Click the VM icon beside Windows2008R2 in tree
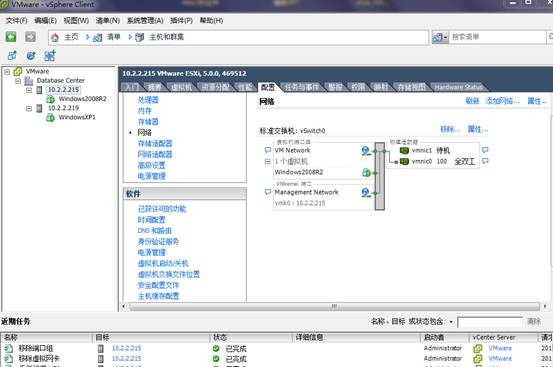 pyautogui.click(x=50, y=99)
